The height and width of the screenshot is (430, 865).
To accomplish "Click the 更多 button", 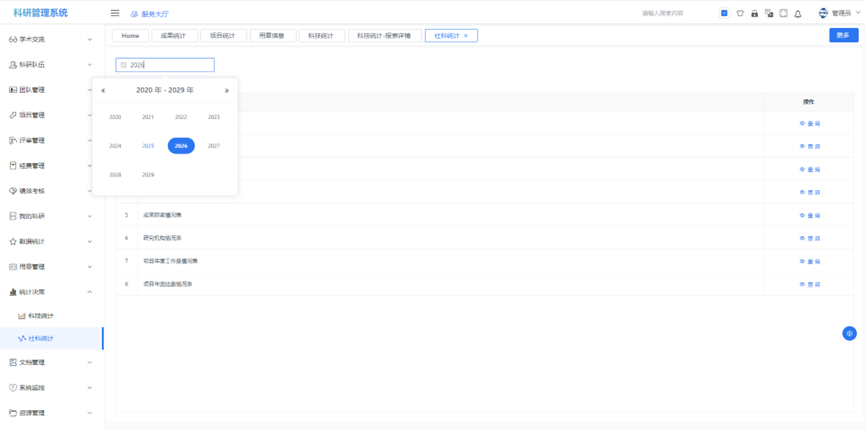I will 843,35.
